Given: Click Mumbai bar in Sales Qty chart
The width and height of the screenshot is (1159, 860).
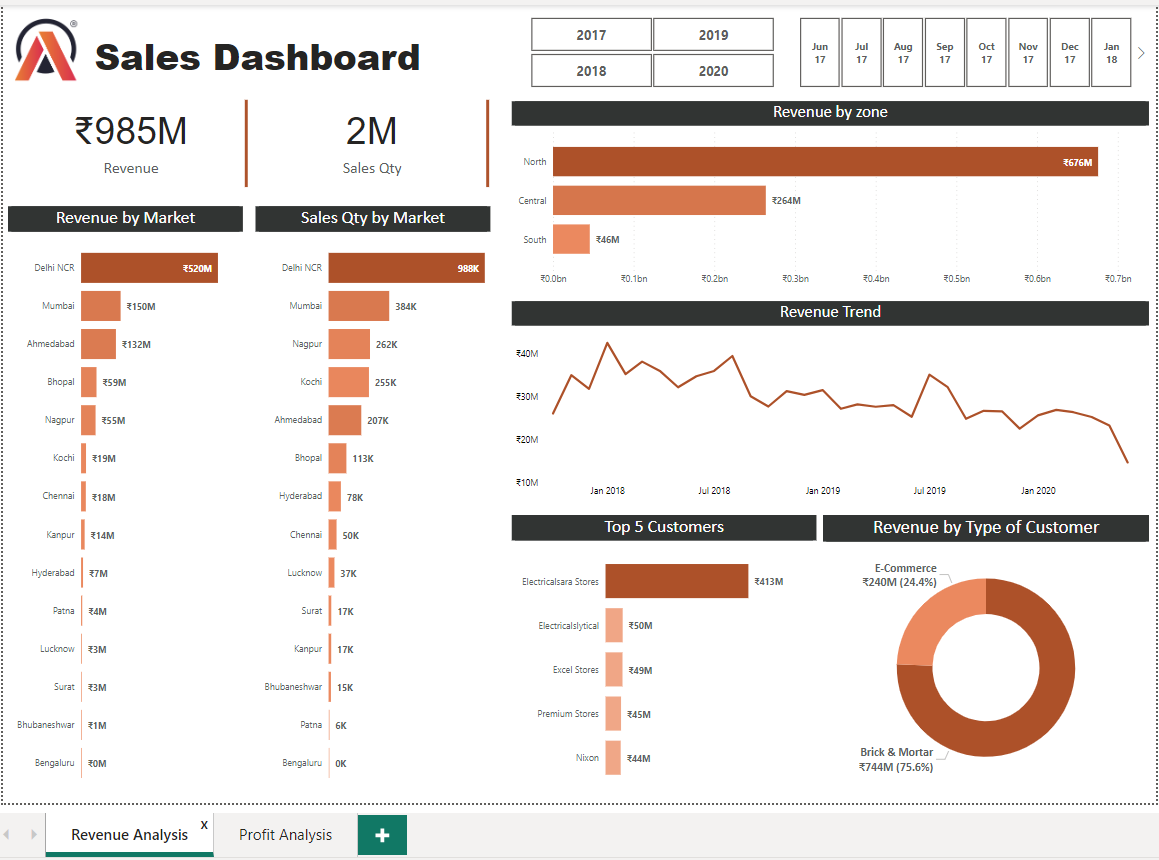Looking at the screenshot, I should pyautogui.click(x=358, y=306).
